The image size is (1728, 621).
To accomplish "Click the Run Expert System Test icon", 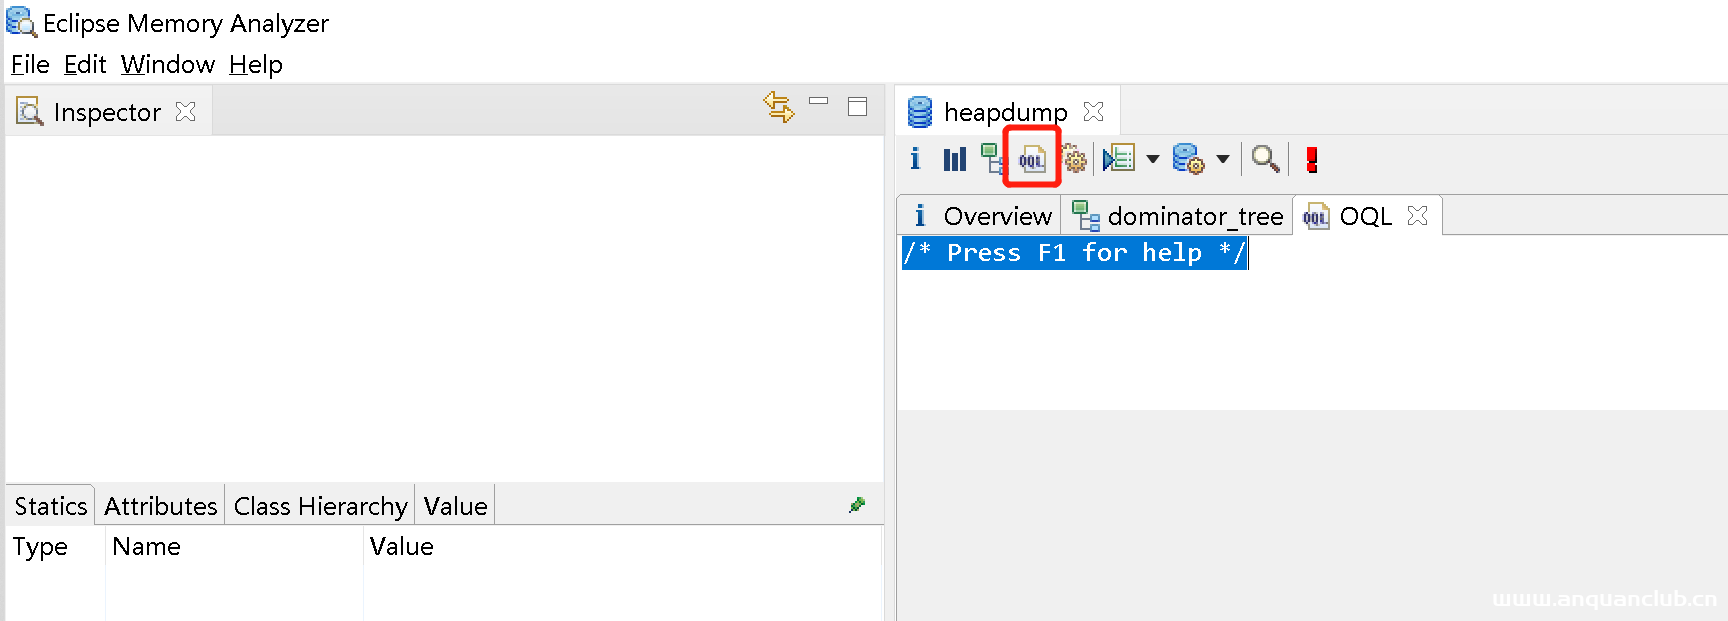I will tap(1119, 159).
